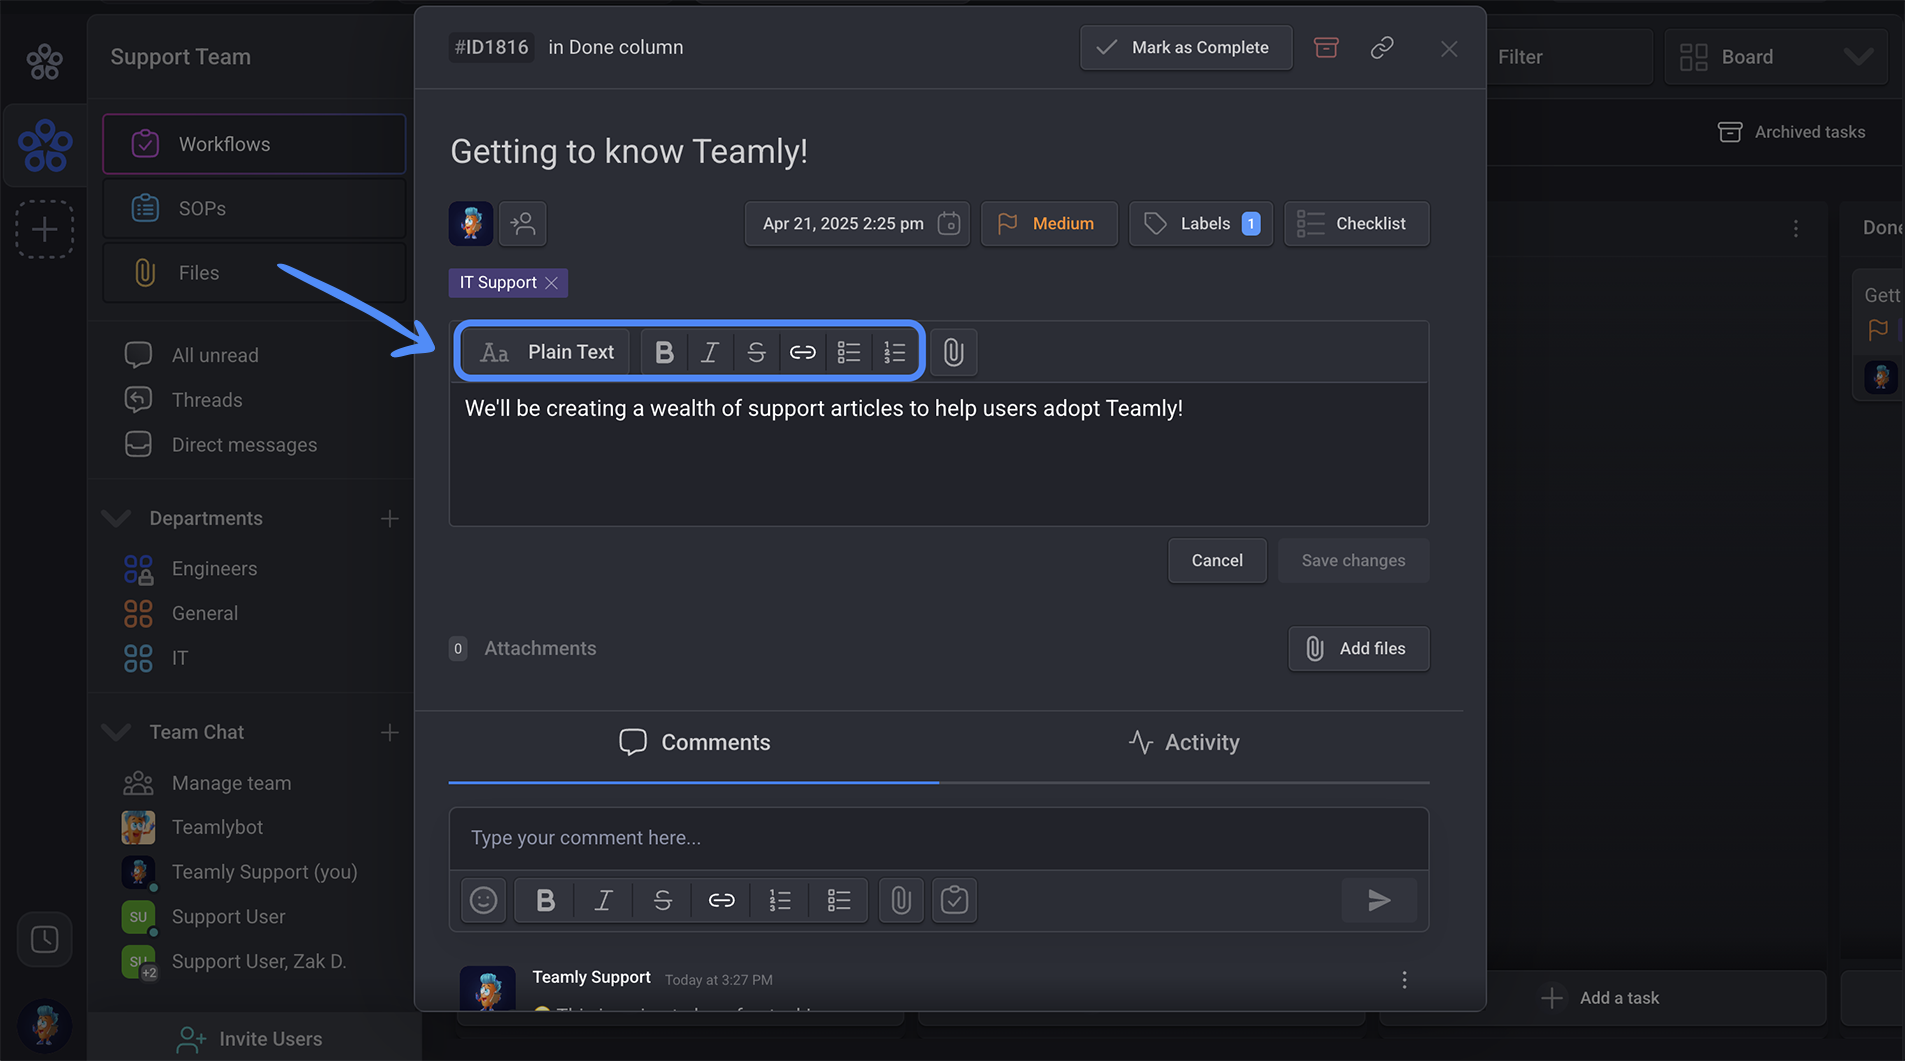Collapse the Team Chat section
The height and width of the screenshot is (1061, 1905).
(x=117, y=732)
